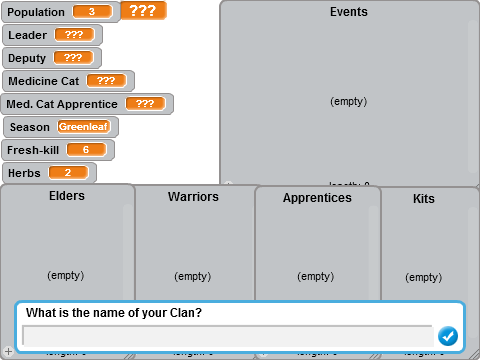Click the Events list title

[349, 12]
